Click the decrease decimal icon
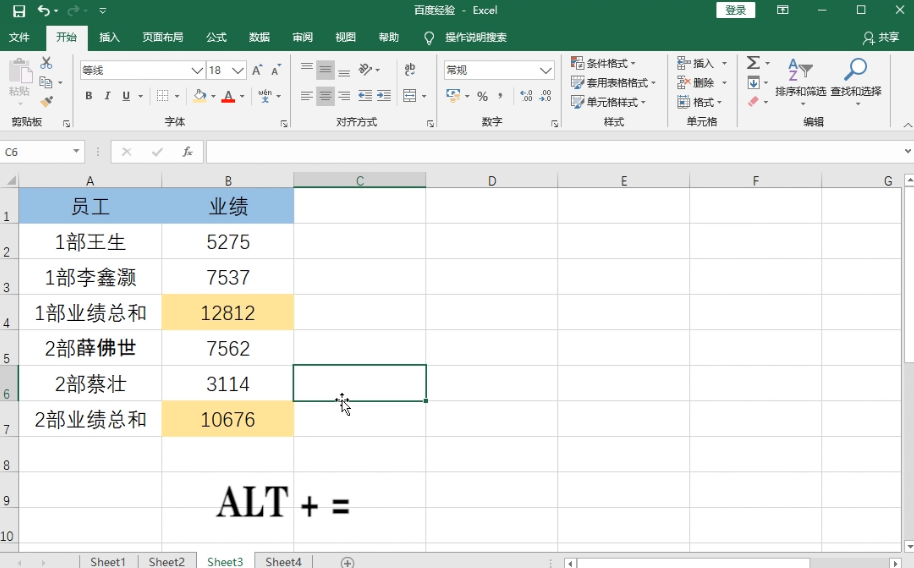 click(x=546, y=96)
